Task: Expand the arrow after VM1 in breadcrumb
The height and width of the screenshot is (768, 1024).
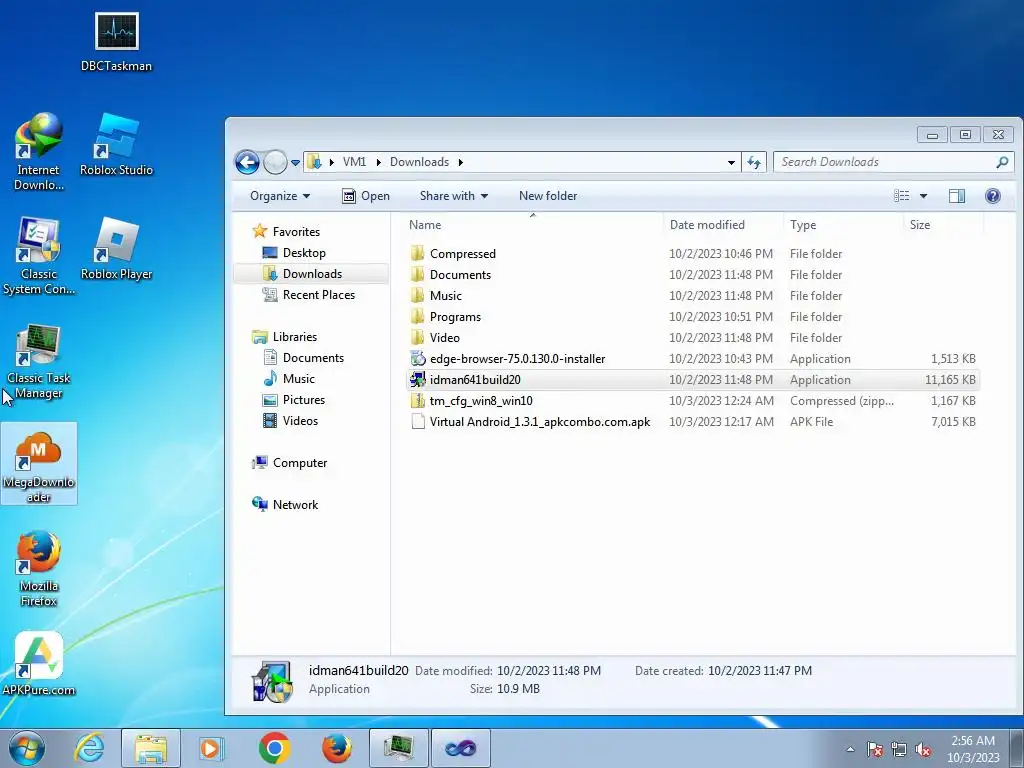Action: coord(378,162)
